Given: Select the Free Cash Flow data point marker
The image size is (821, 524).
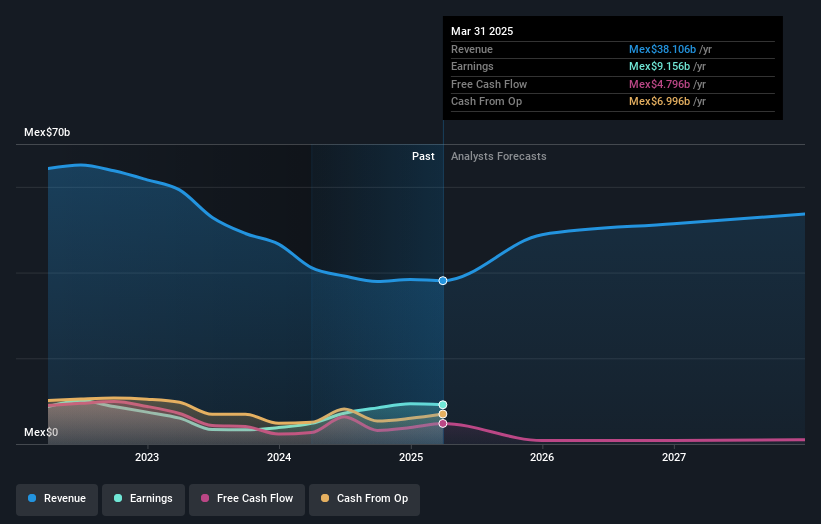Looking at the screenshot, I should (443, 423).
